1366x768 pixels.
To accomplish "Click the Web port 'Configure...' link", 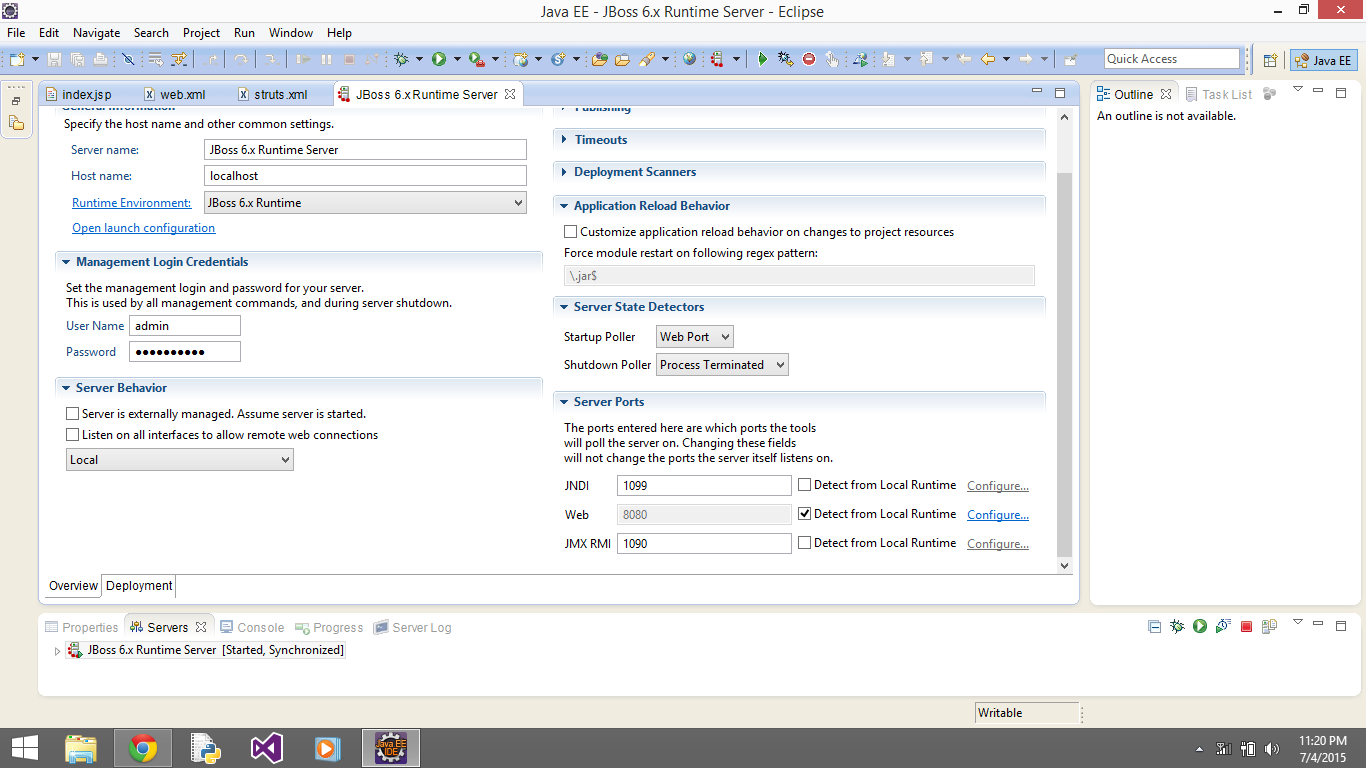I will pyautogui.click(x=998, y=515).
